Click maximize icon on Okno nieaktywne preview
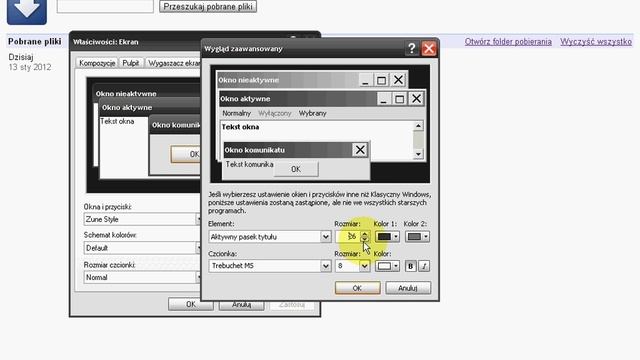This screenshot has width=640, height=360. [x=382, y=80]
